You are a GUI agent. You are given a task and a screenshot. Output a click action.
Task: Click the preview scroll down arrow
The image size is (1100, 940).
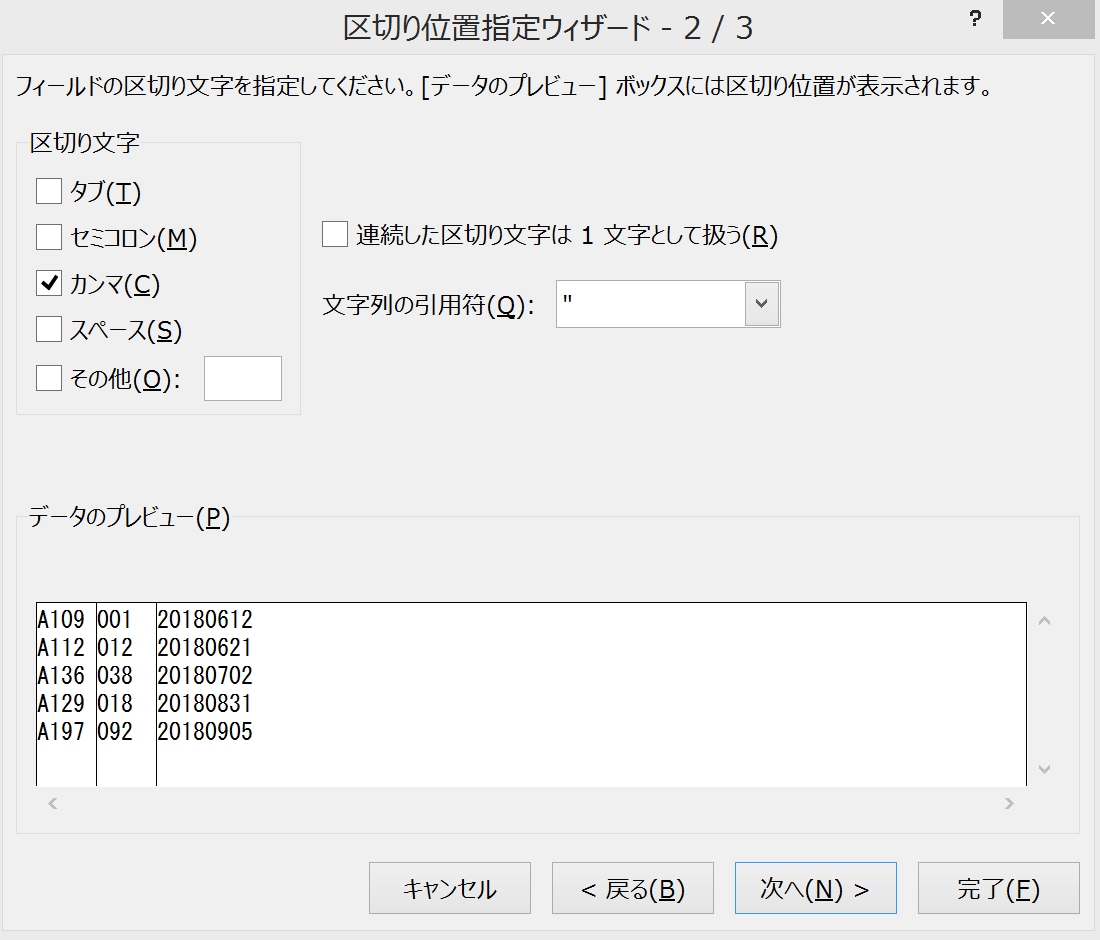1045,770
